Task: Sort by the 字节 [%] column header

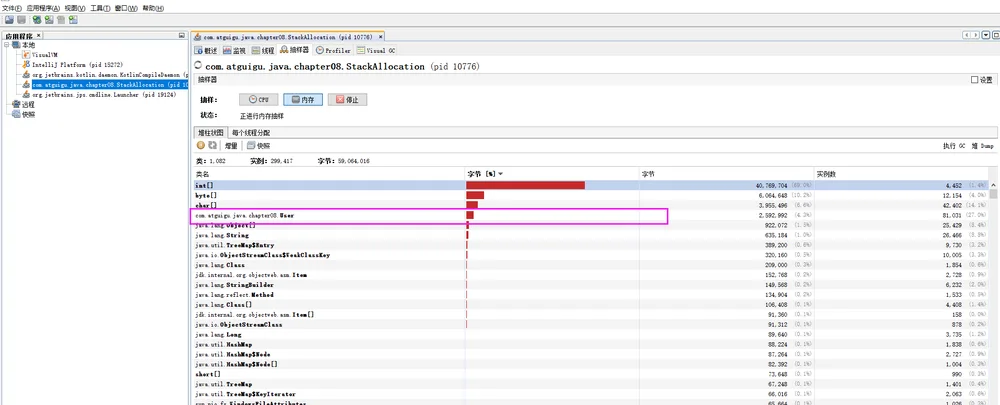Action: (x=552, y=173)
